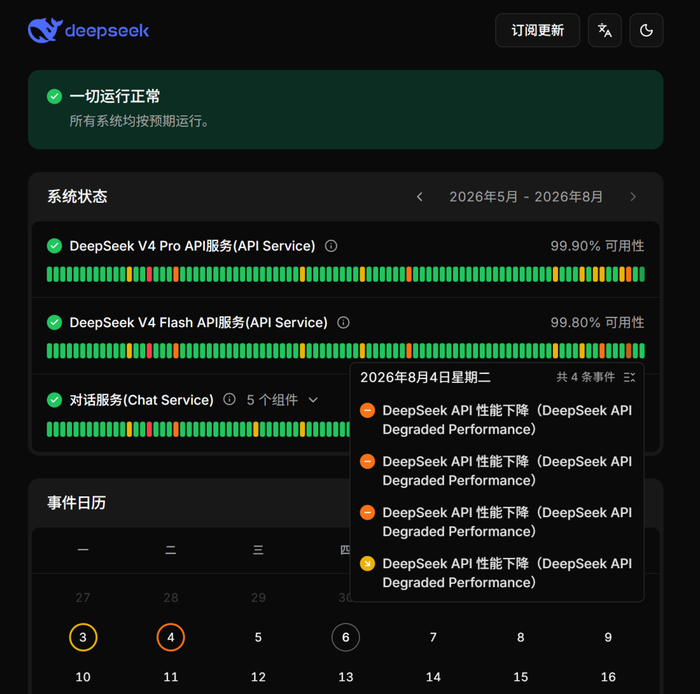Select calendar day 16
This screenshot has width=700, height=694.
608,677
